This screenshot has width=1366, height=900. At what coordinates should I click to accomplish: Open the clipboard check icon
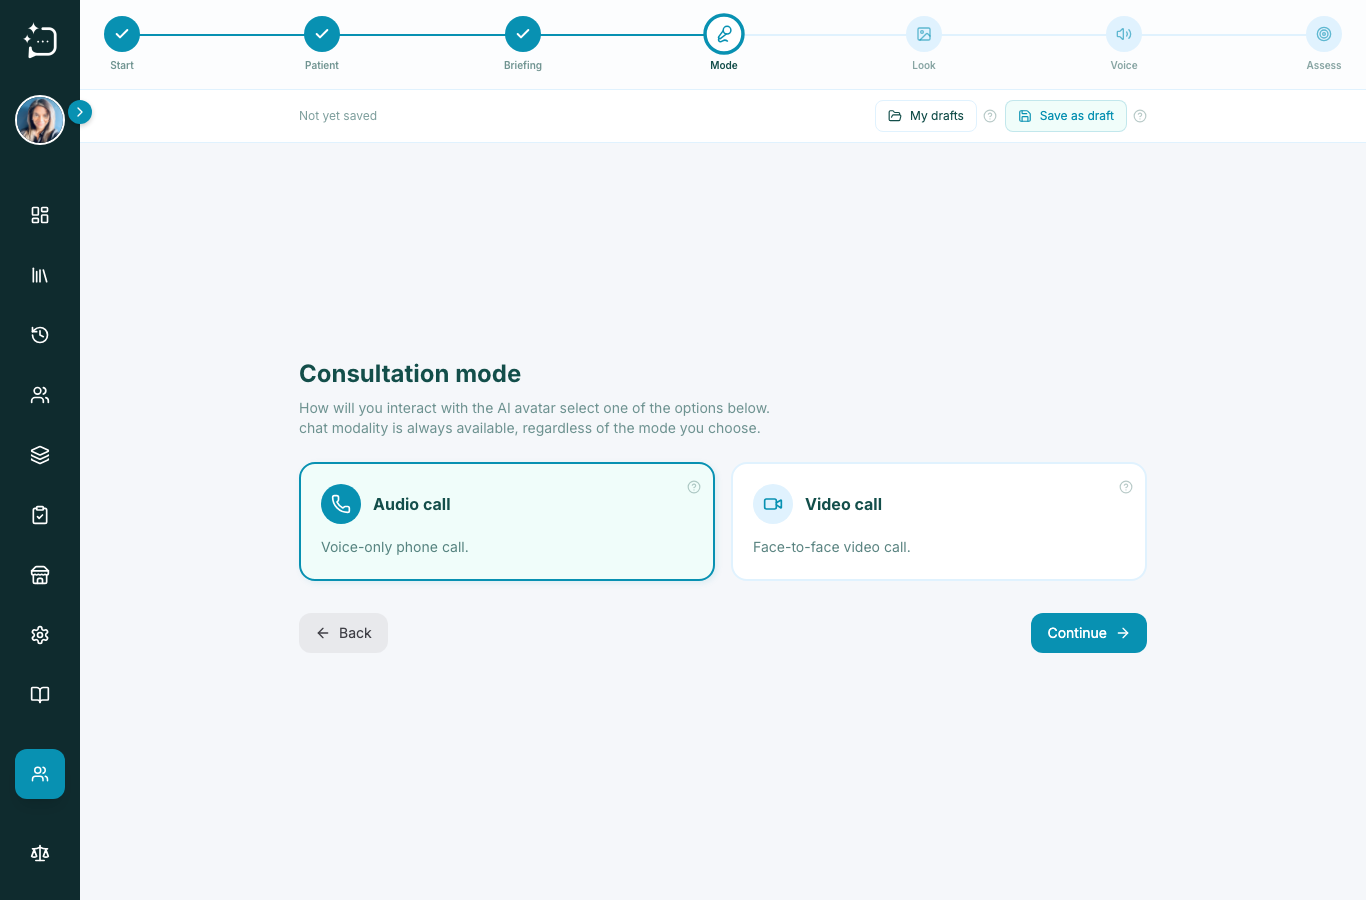(x=40, y=515)
